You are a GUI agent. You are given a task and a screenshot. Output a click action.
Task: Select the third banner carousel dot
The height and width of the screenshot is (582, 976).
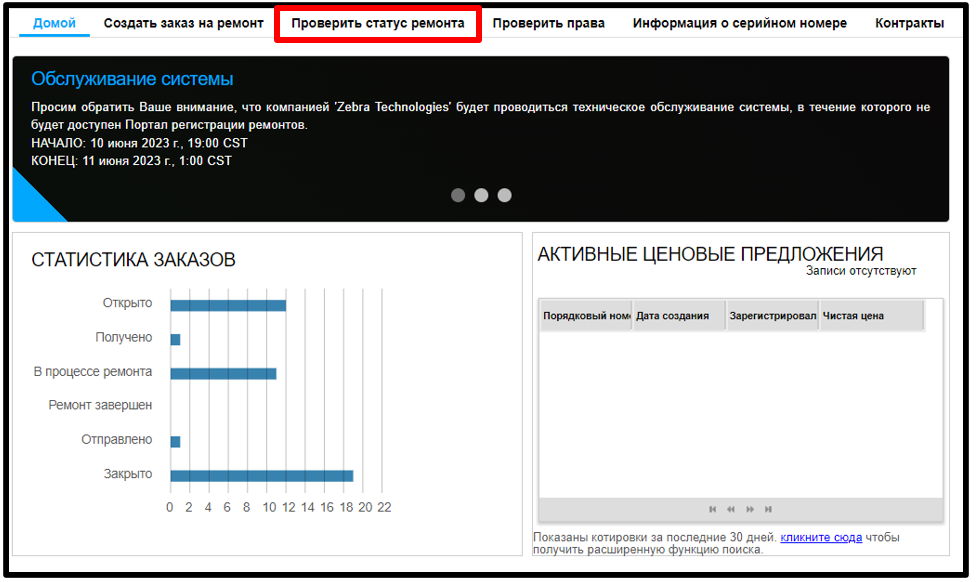pyautogui.click(x=505, y=195)
